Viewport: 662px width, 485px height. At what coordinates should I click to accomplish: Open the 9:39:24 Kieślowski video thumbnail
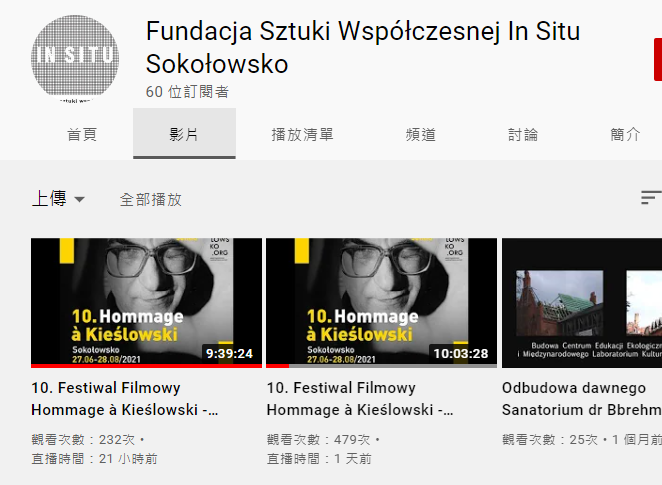pos(147,303)
